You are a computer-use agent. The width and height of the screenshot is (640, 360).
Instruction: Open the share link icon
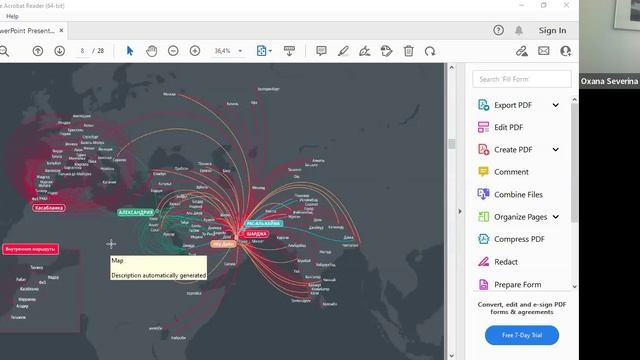tap(522, 51)
